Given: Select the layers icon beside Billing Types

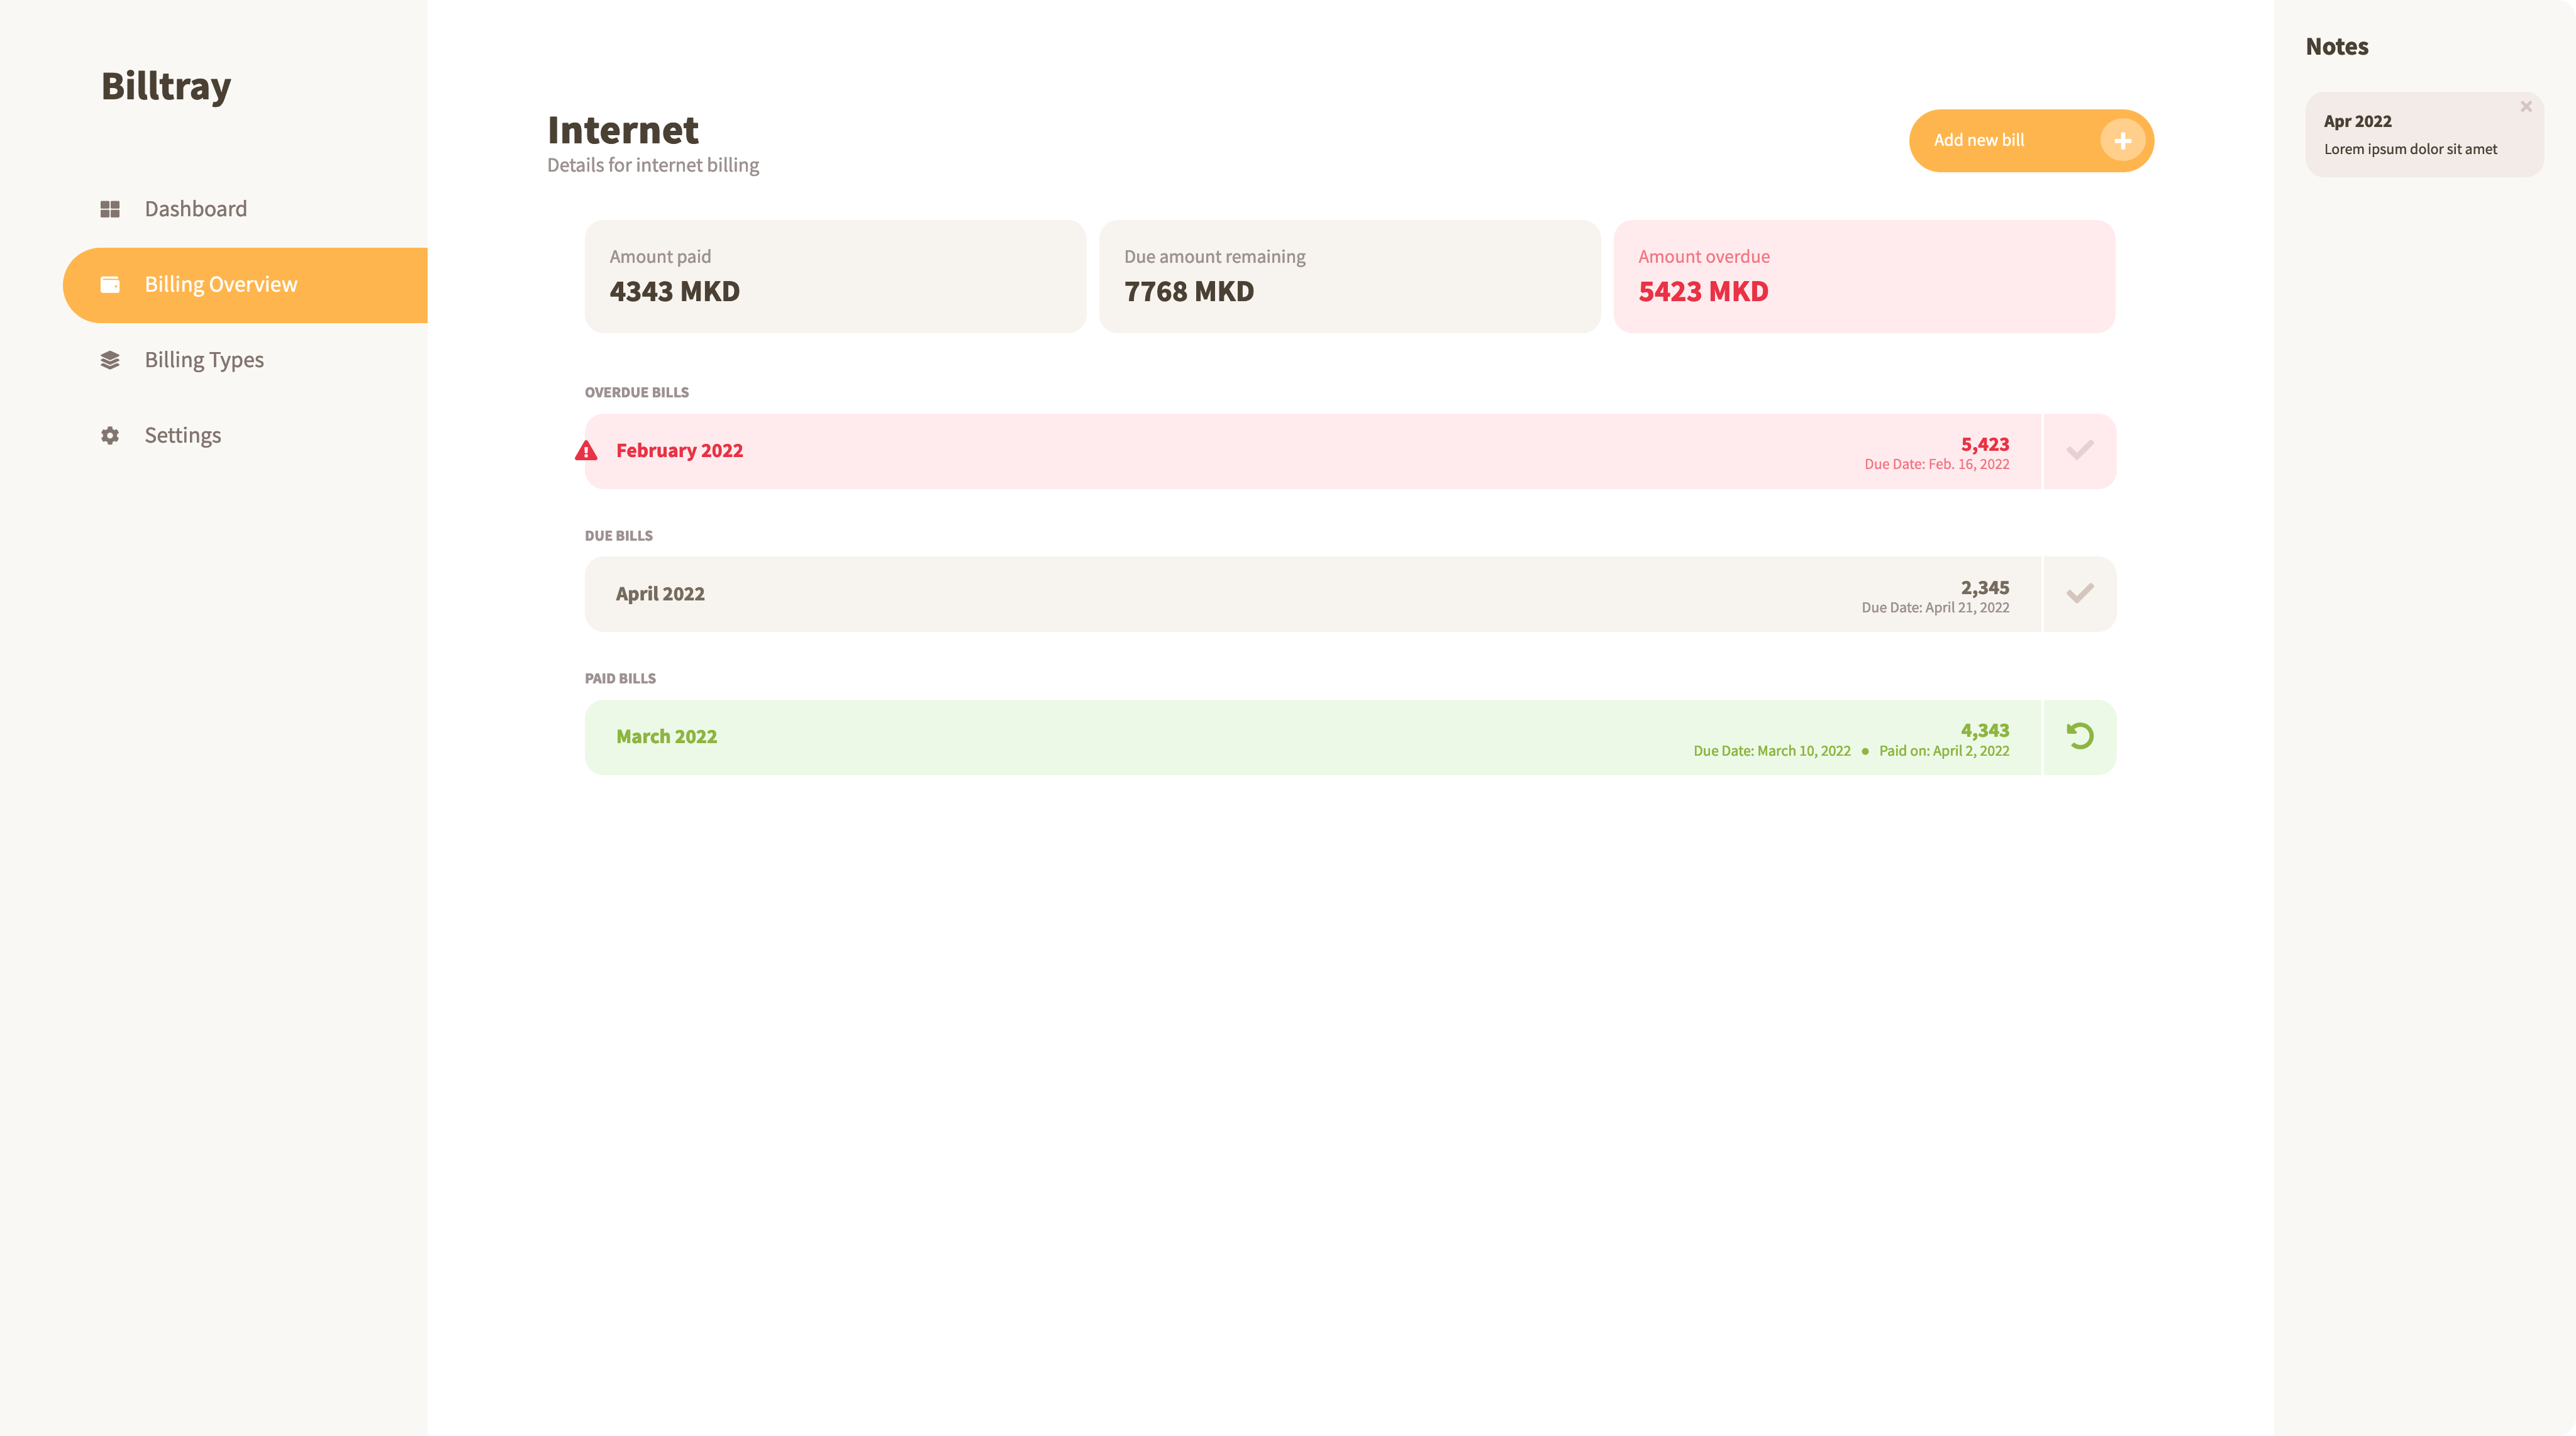Looking at the screenshot, I should 110,359.
